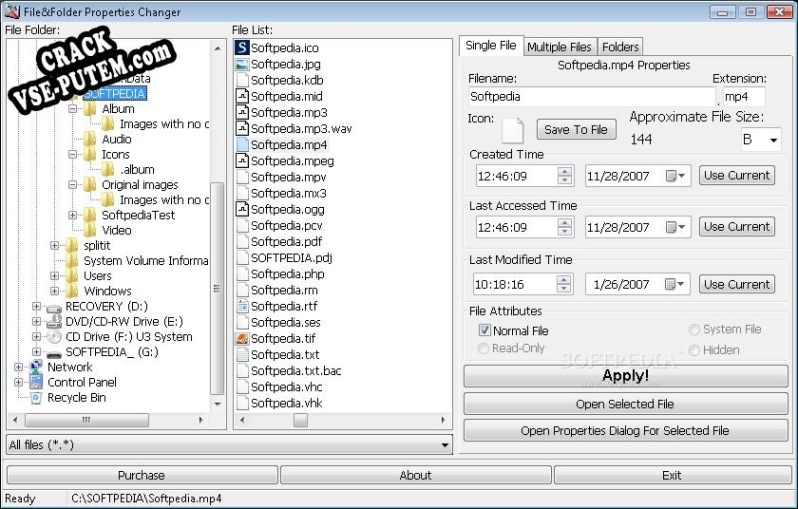The image size is (798, 509).
Task: Click the Filename input field
Action: pyautogui.click(x=592, y=96)
